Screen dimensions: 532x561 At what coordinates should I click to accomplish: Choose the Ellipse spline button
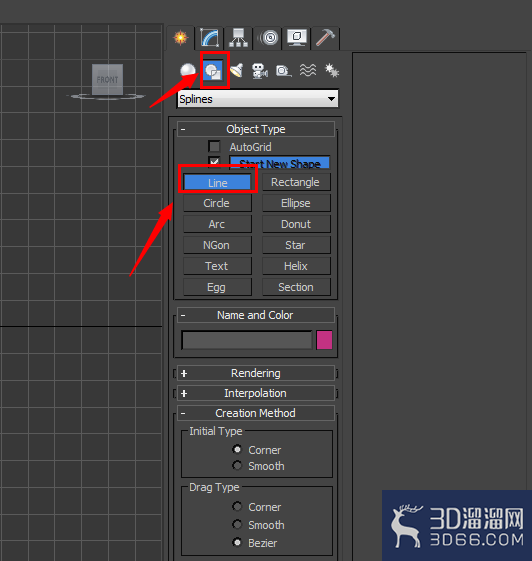coord(296,203)
